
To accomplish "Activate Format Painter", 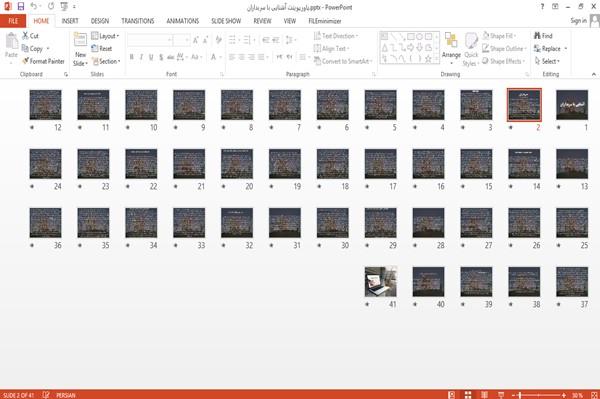I will tap(43, 61).
